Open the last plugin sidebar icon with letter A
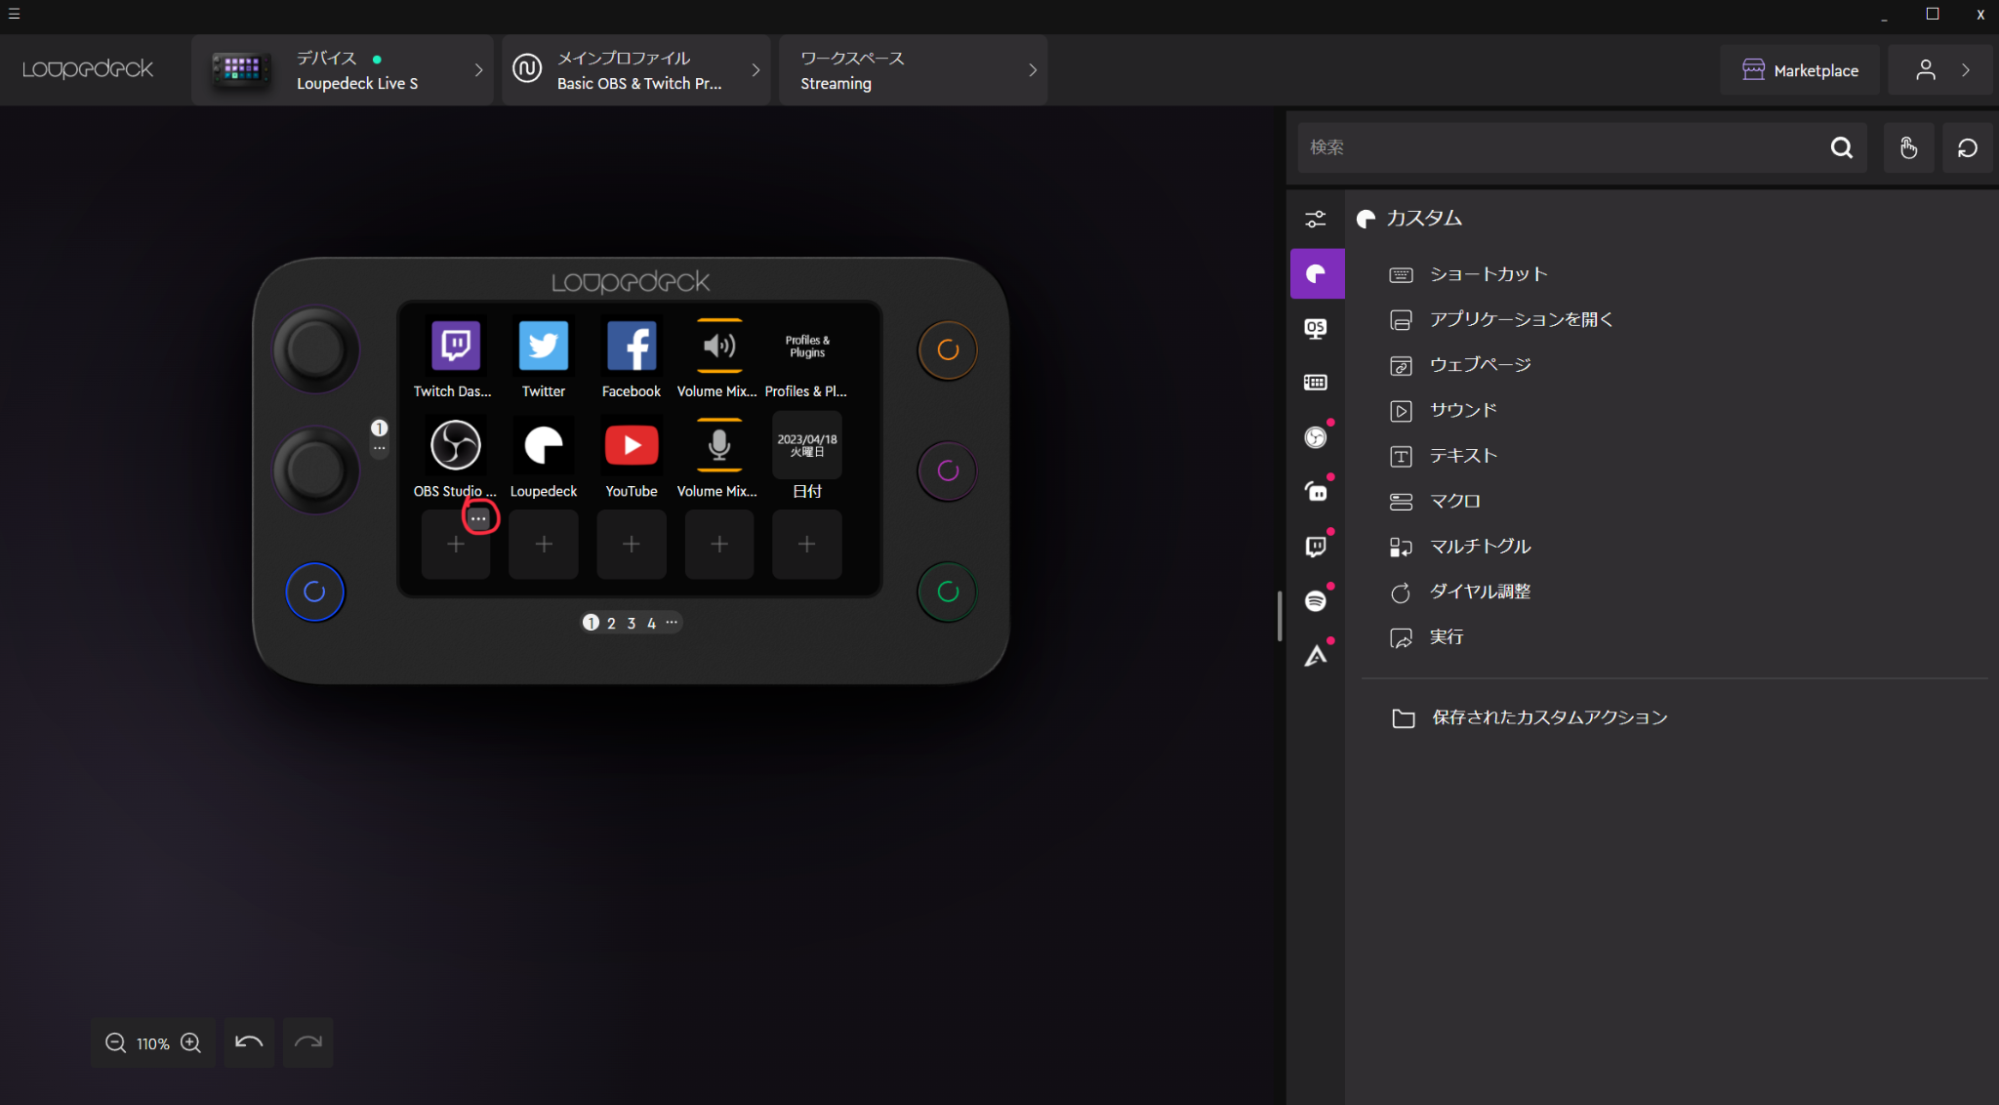The height and width of the screenshot is (1105, 1999). pos(1316,655)
